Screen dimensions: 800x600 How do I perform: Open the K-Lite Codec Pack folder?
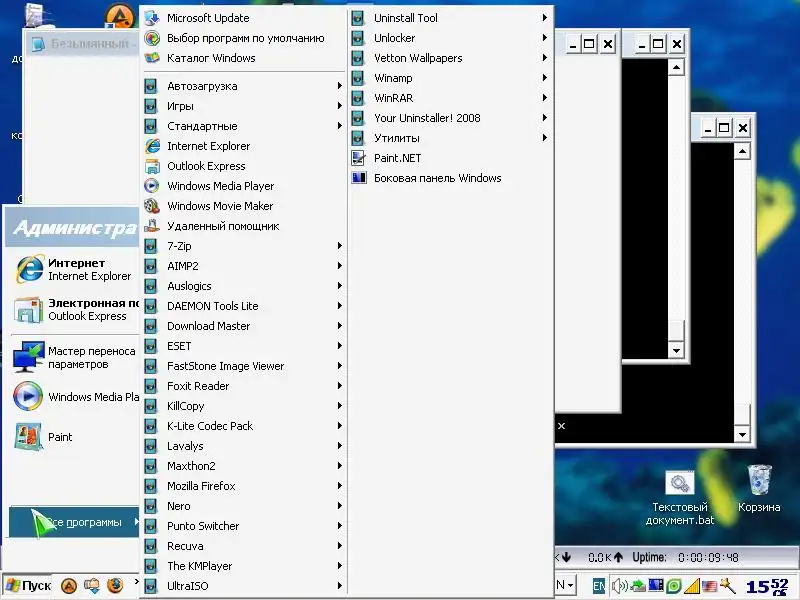(243, 426)
